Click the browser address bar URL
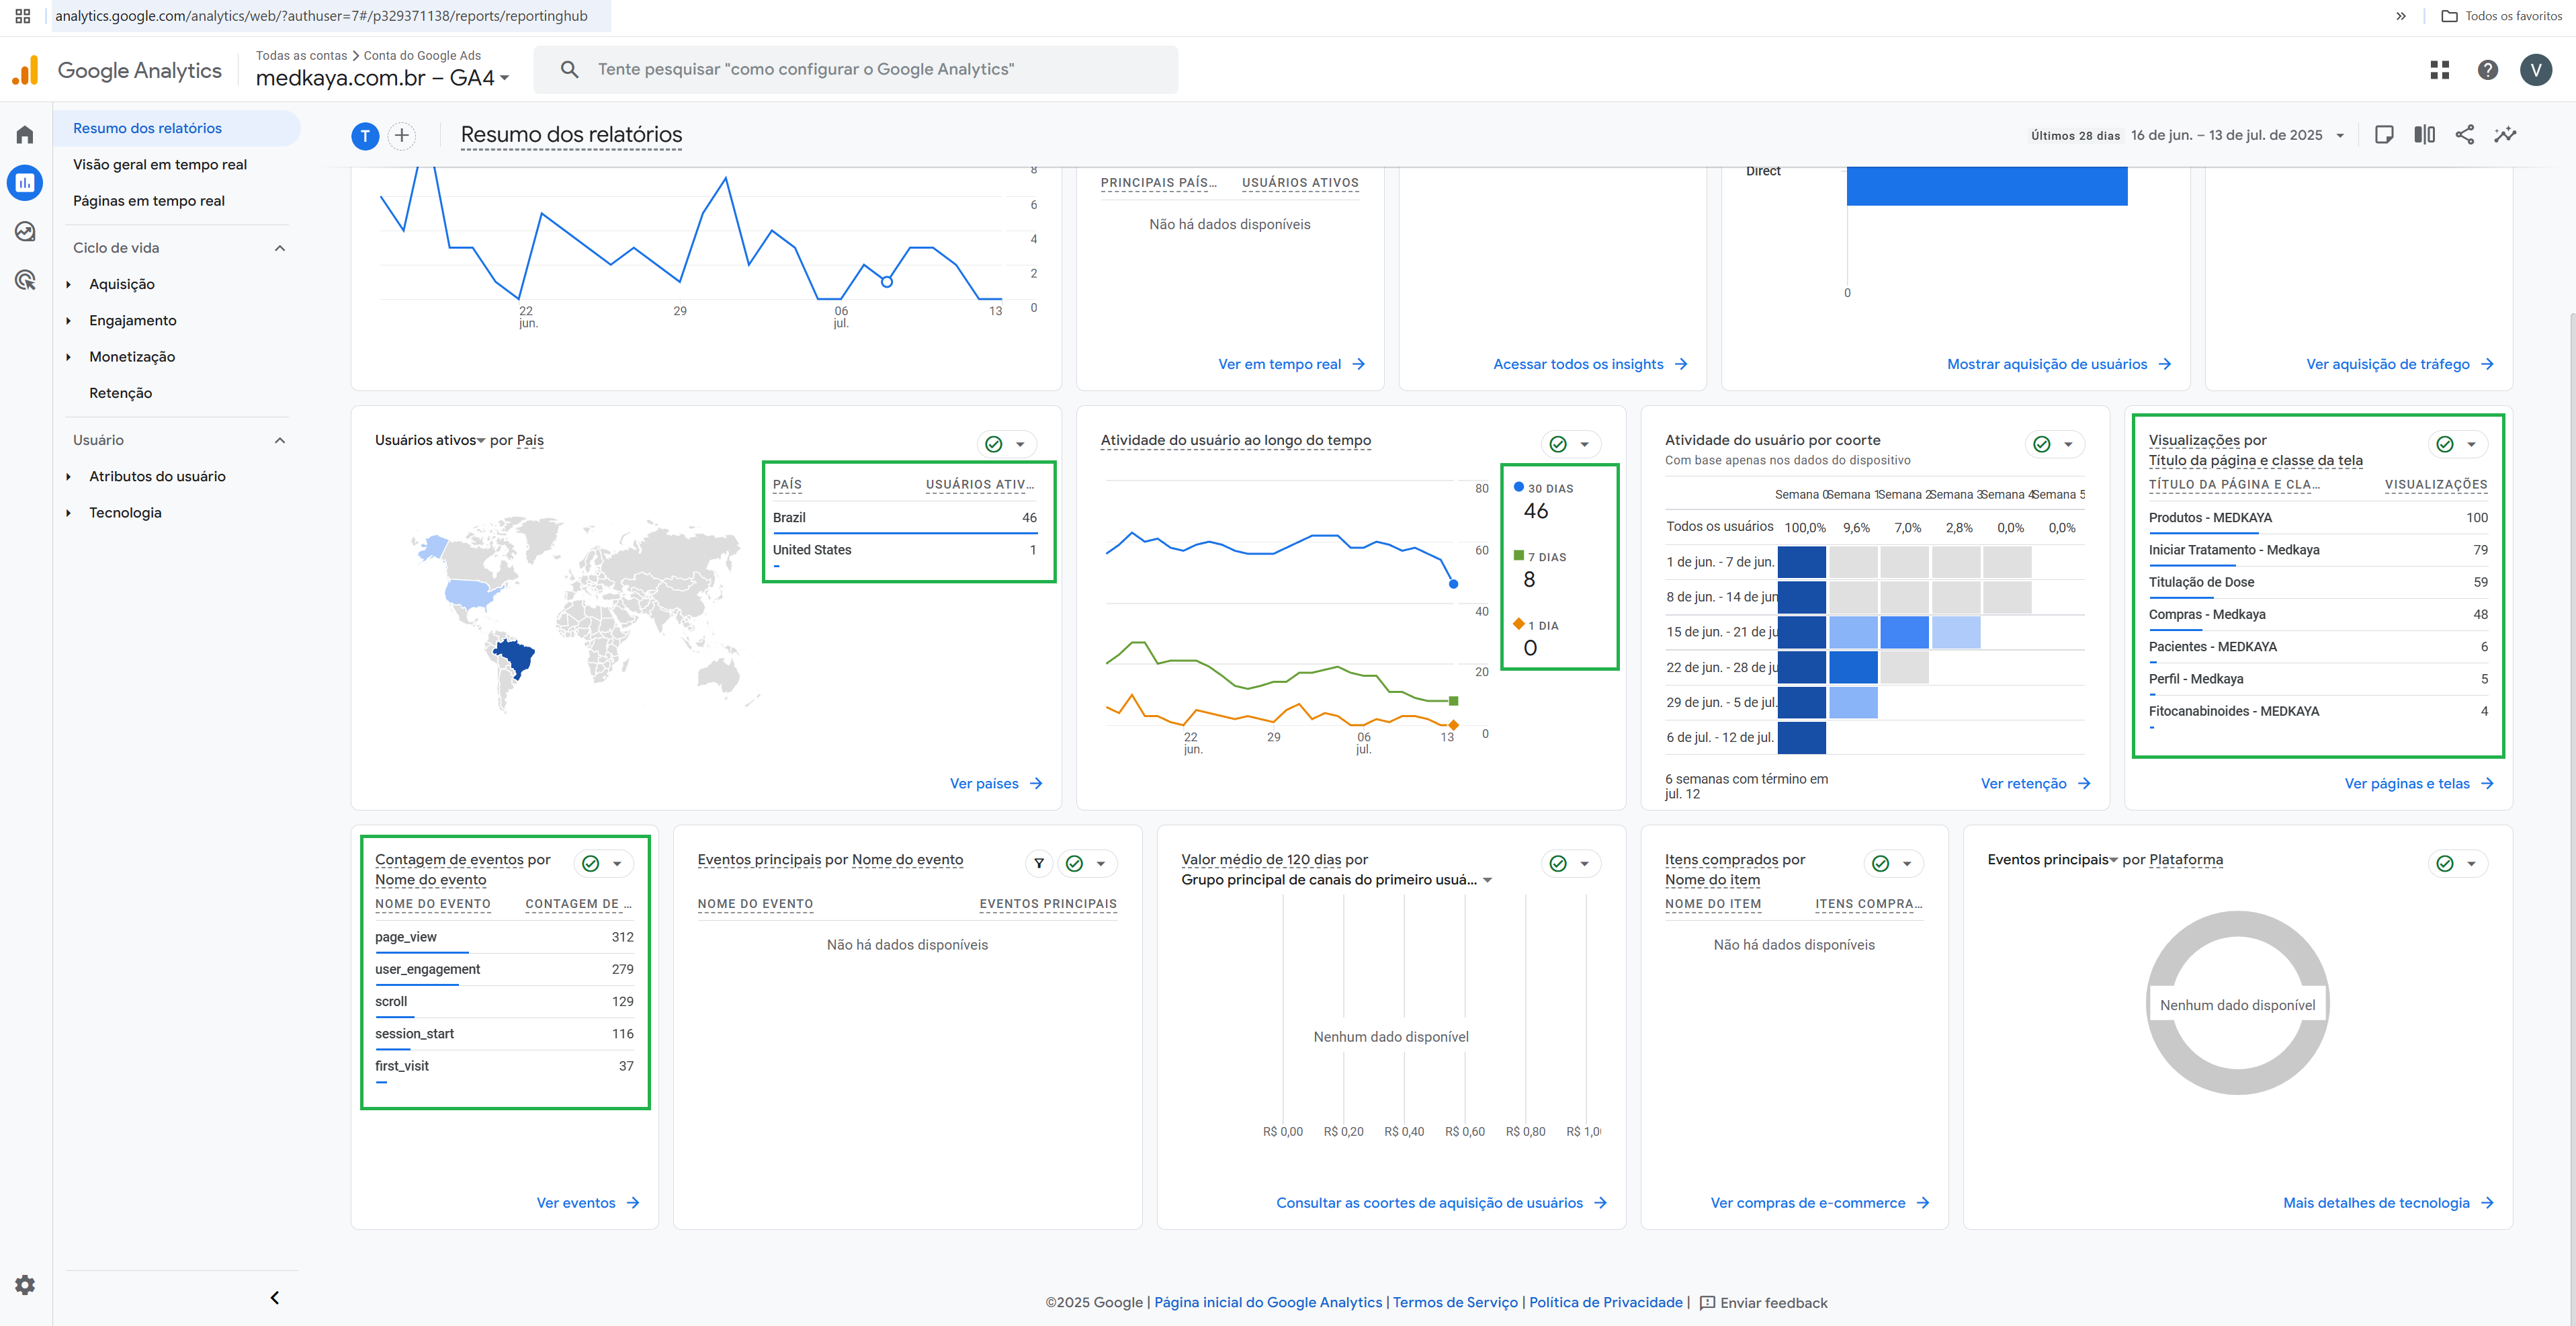Screen dimensions: 2576x1326 coord(322,16)
